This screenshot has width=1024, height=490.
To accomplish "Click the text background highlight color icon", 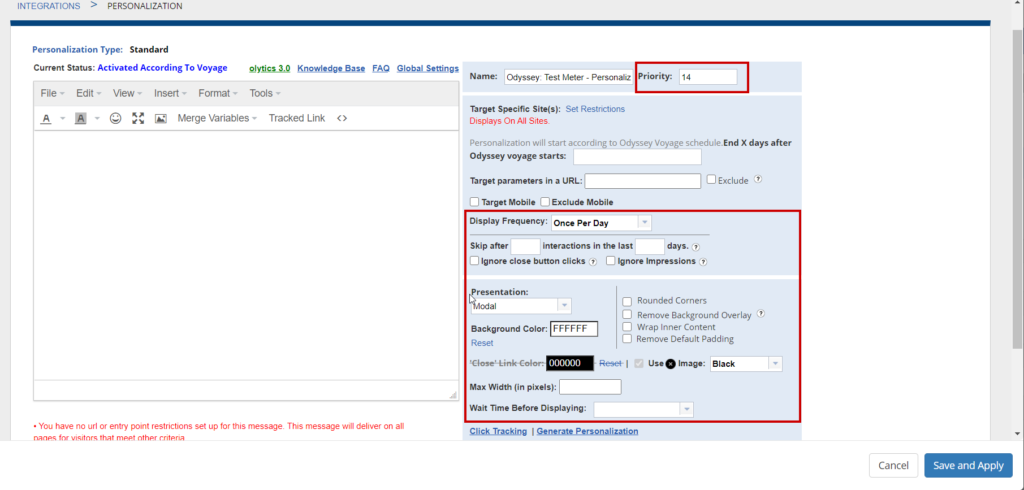I will [79, 118].
